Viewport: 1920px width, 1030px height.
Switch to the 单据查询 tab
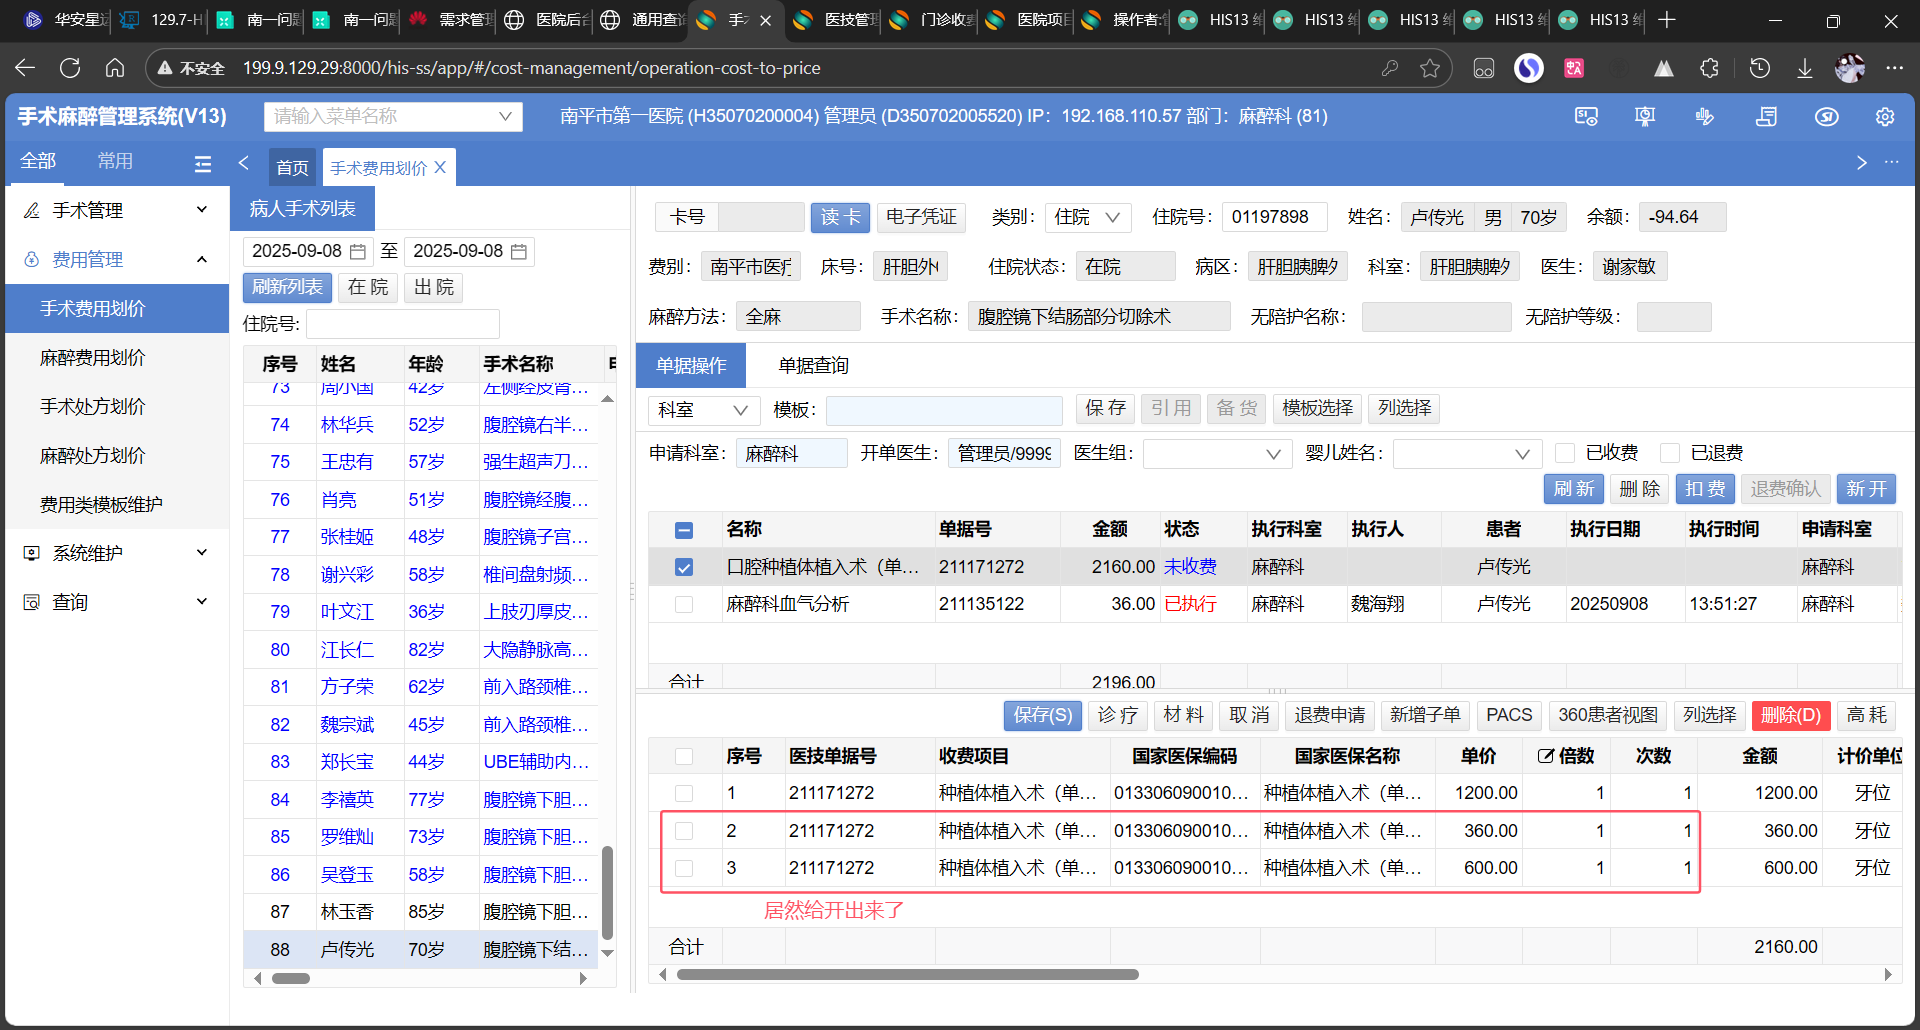[813, 366]
